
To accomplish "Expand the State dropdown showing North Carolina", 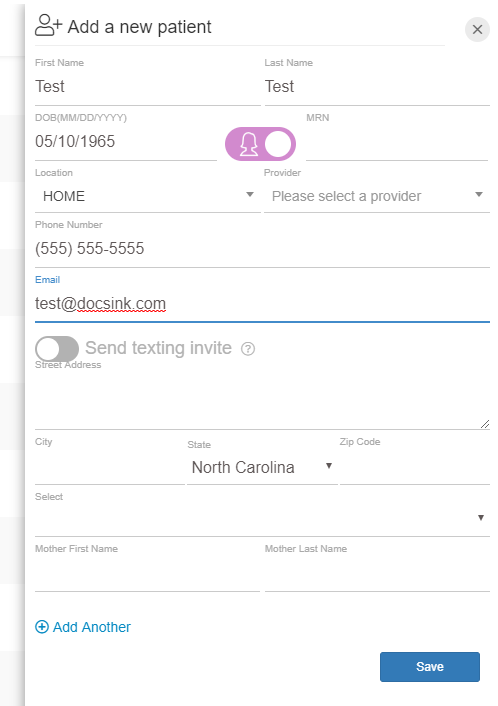I will coord(262,467).
